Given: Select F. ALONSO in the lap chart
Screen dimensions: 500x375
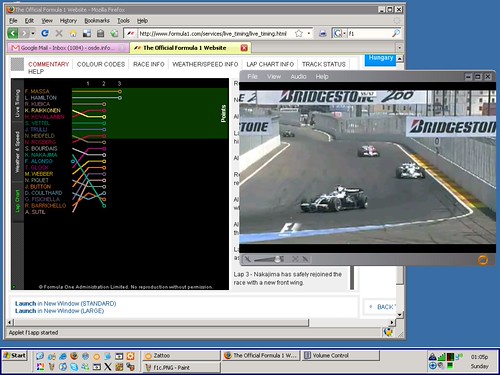Looking at the screenshot, I should pyautogui.click(x=39, y=161).
